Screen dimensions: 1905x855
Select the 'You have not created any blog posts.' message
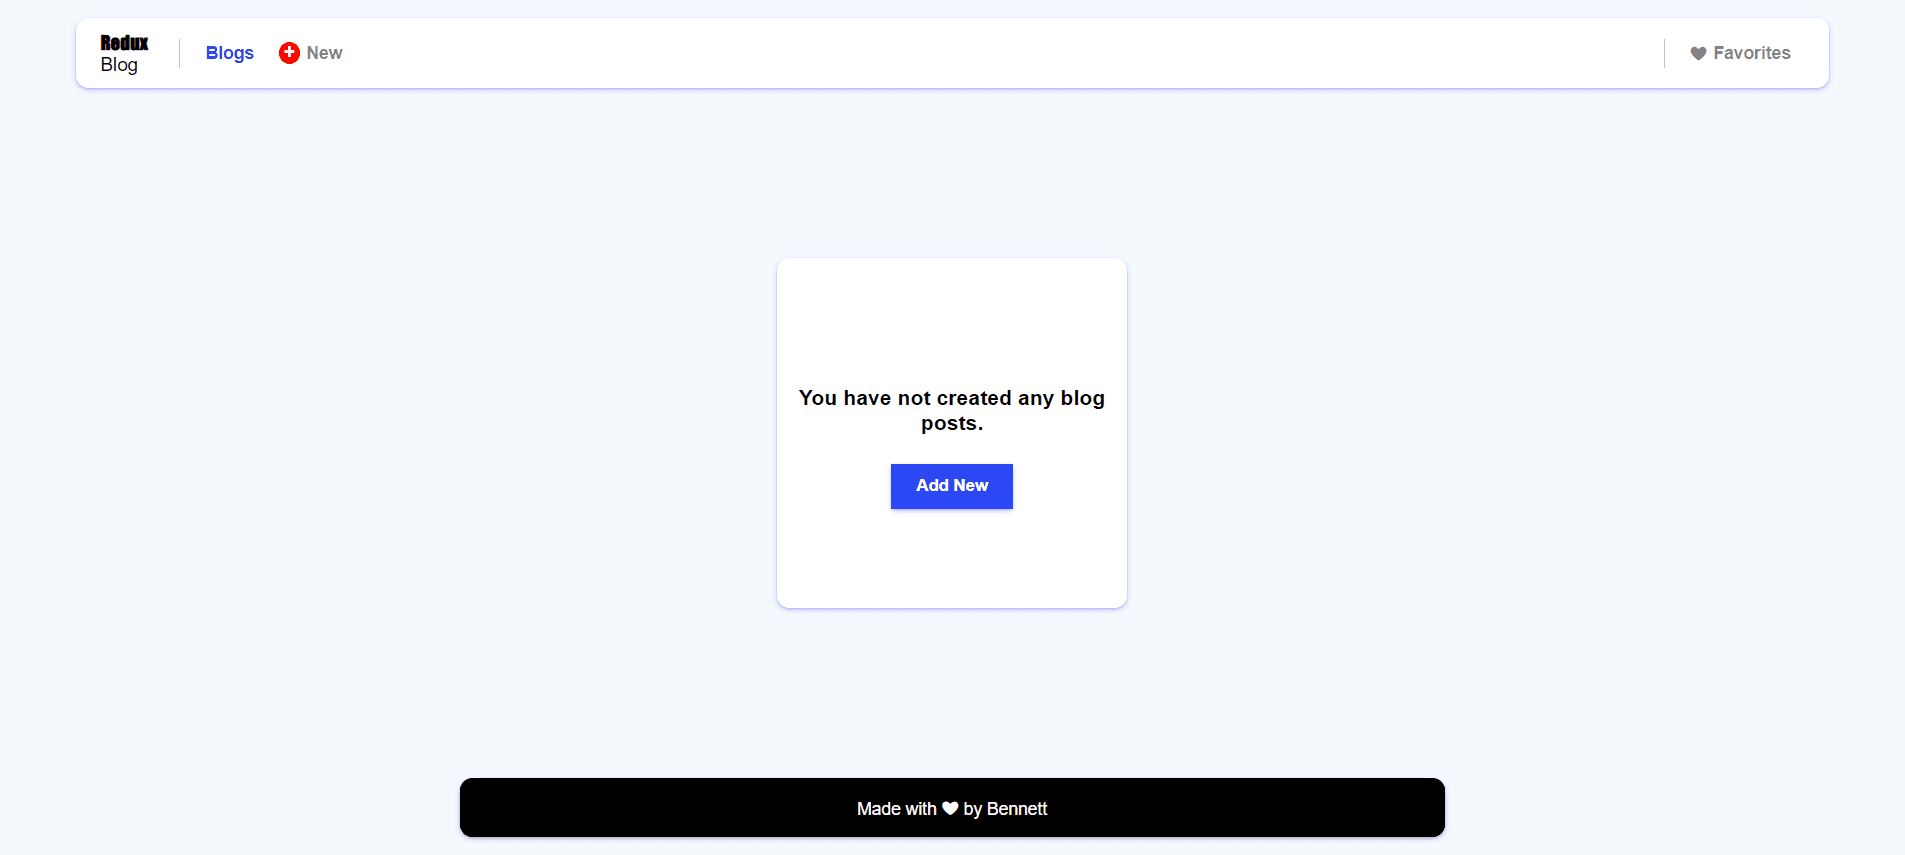[952, 411]
